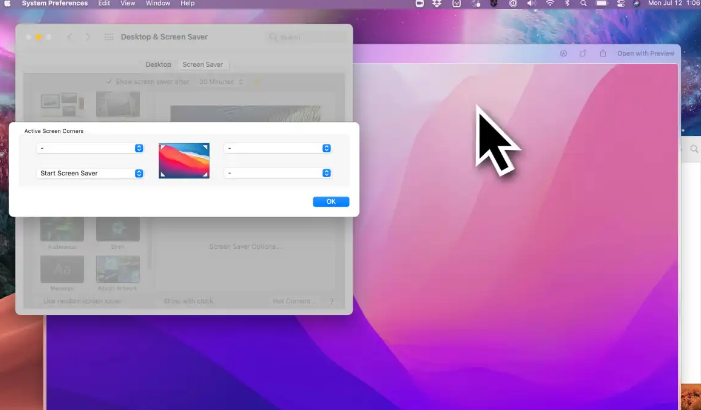The image size is (701, 410).
Task: Toggle Use random screen saver checkbox
Action: click(x=38, y=301)
